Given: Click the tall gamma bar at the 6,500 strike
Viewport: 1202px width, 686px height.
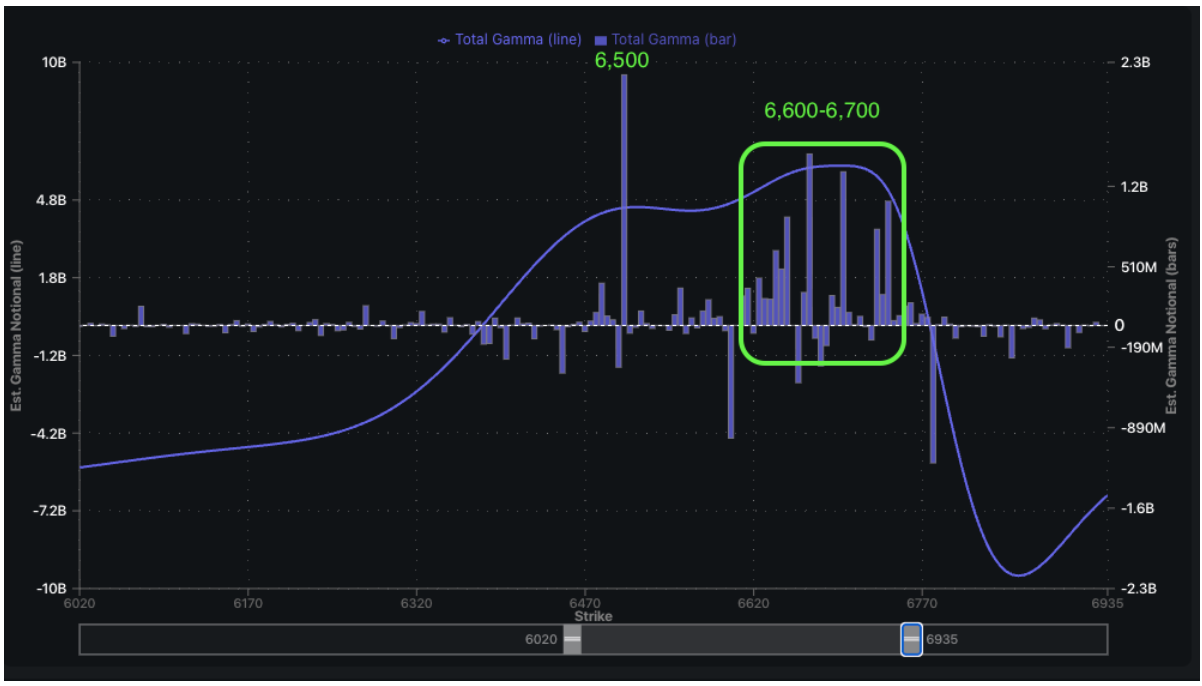Looking at the screenshot, I should click(x=624, y=200).
